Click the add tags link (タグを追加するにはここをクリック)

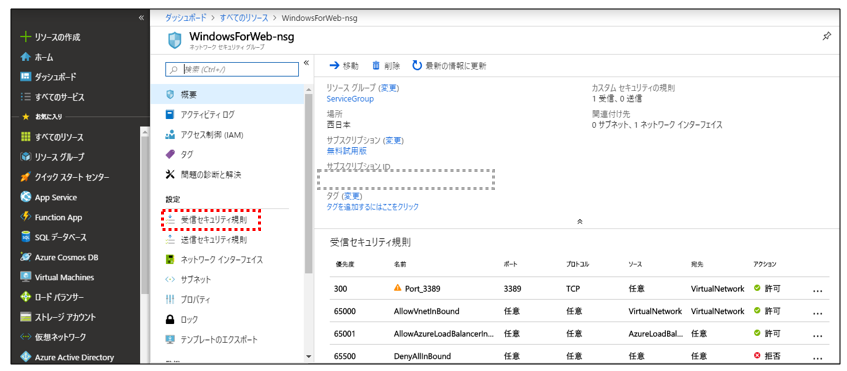point(373,207)
